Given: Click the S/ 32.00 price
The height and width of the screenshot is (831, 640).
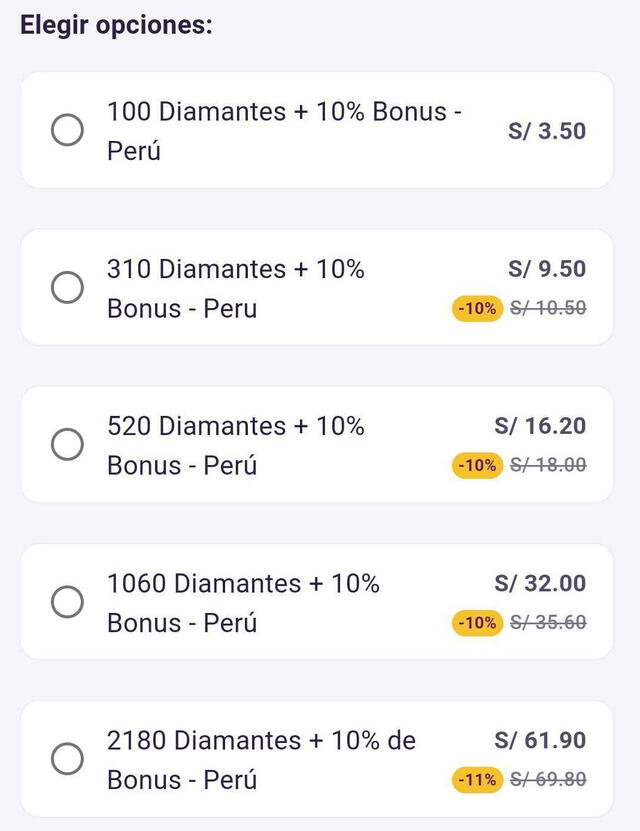Looking at the screenshot, I should (x=540, y=583).
